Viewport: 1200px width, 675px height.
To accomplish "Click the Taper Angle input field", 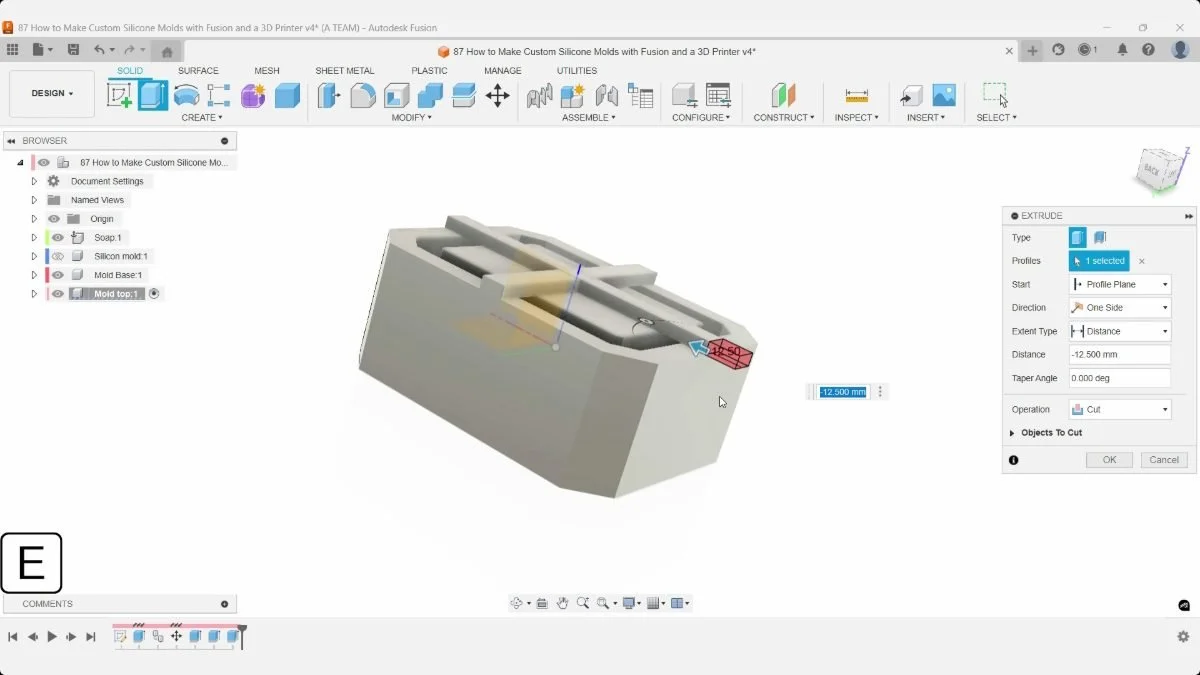I will 1119,378.
